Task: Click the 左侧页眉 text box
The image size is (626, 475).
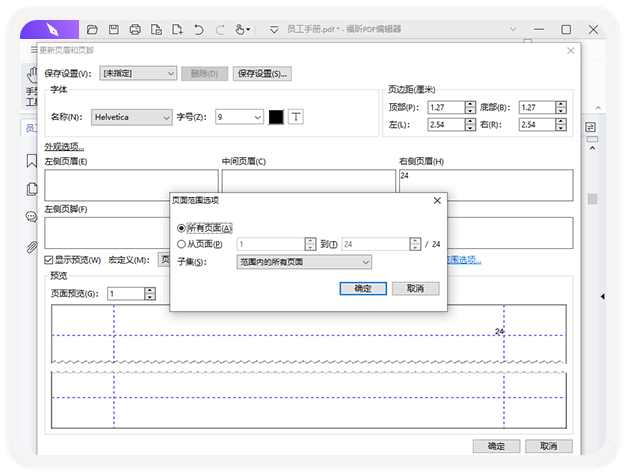Action: tap(131, 185)
